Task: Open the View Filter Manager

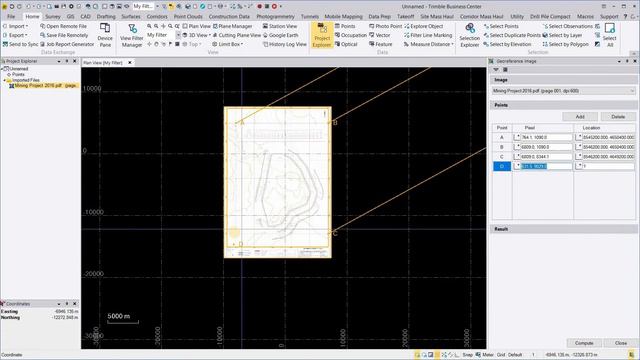Action: click(x=131, y=35)
